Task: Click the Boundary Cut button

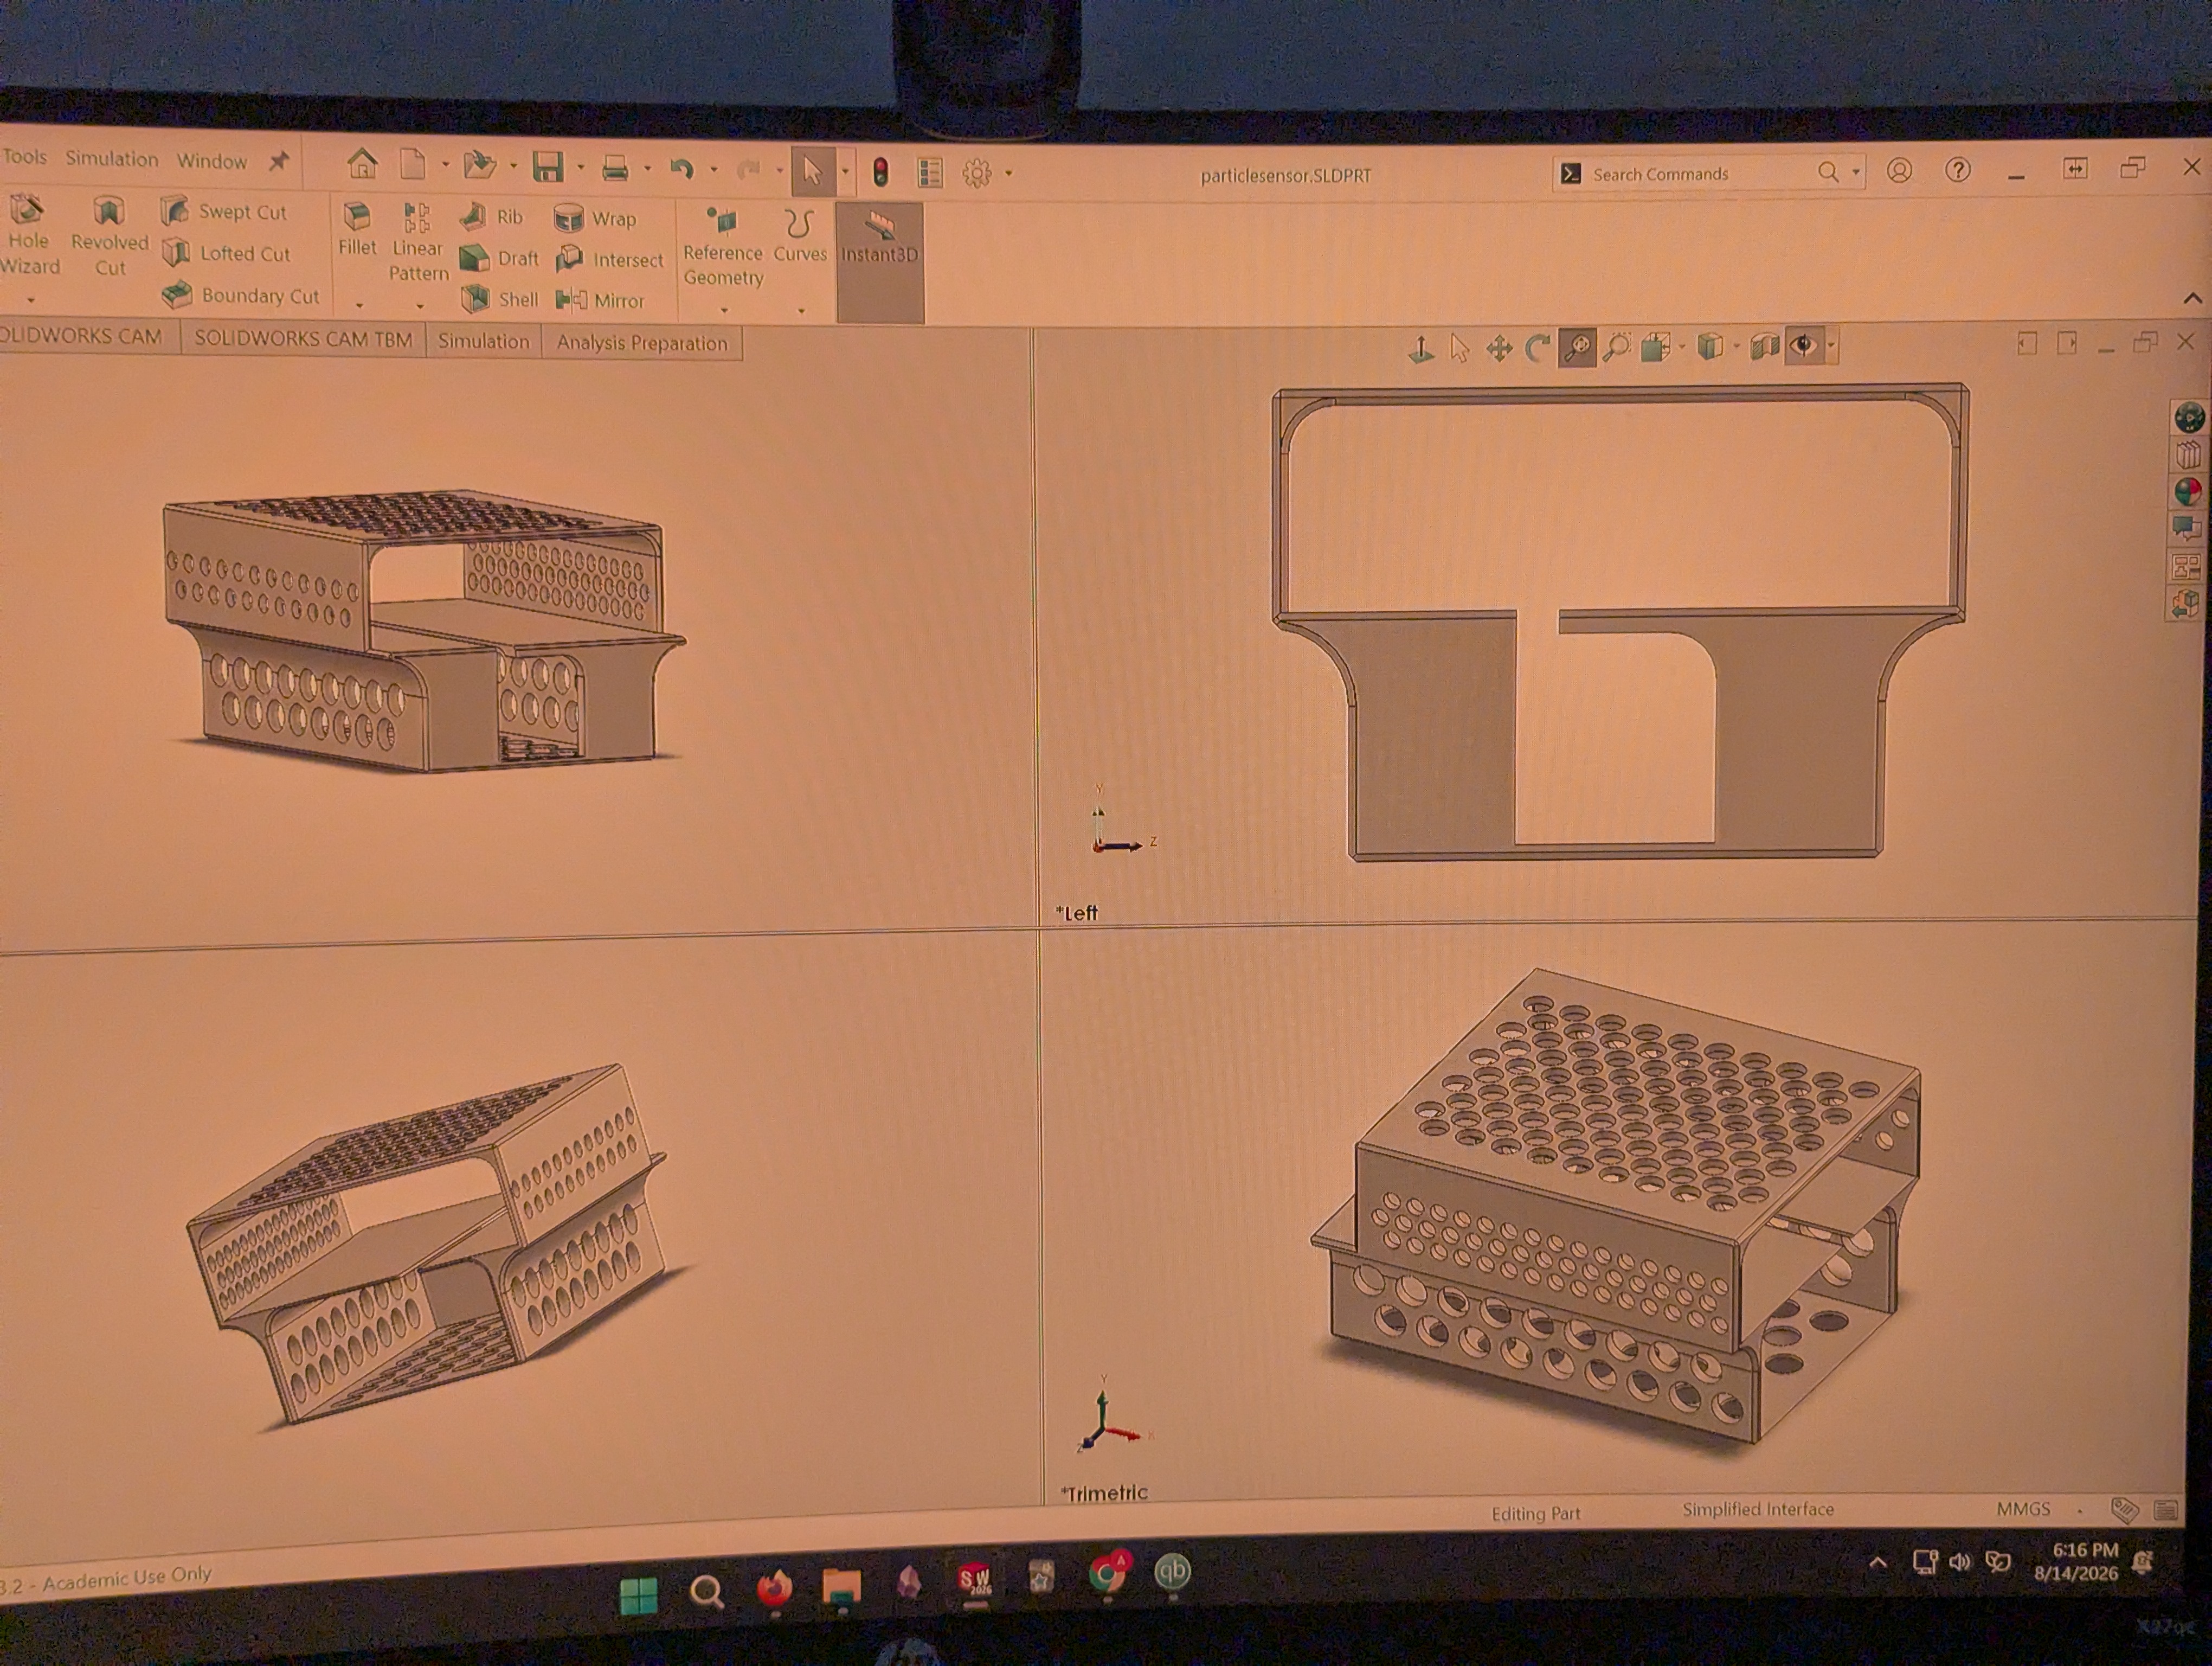Action: (240, 295)
